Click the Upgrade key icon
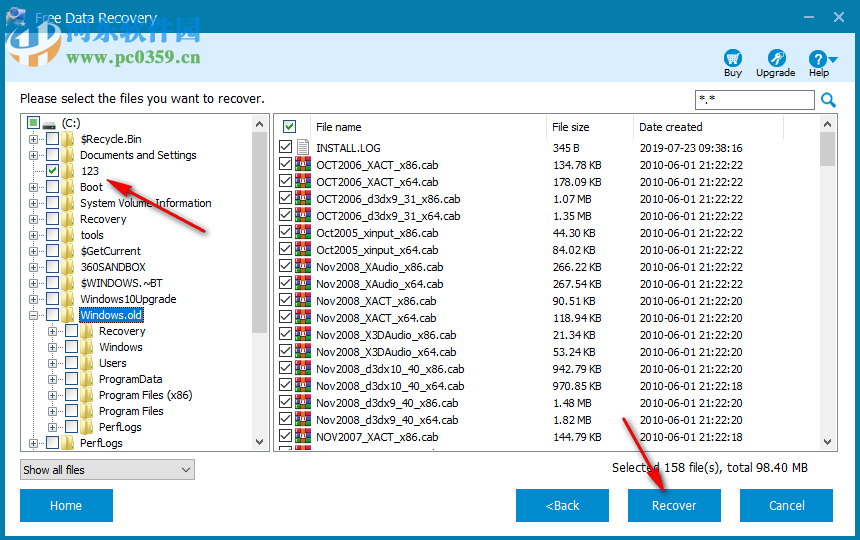 (776, 58)
